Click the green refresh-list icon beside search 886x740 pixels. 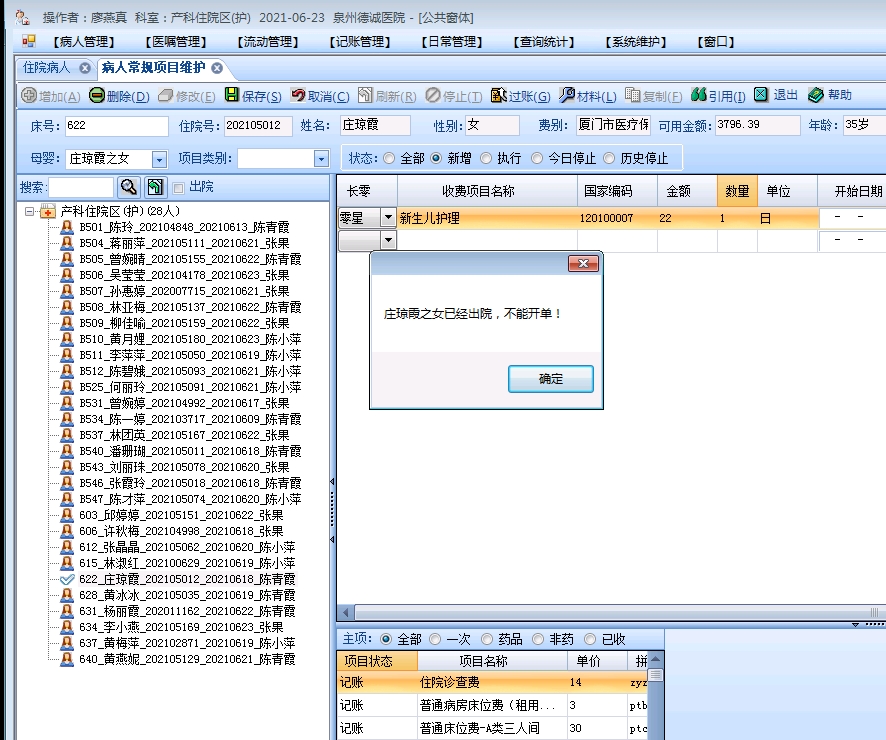[x=155, y=187]
